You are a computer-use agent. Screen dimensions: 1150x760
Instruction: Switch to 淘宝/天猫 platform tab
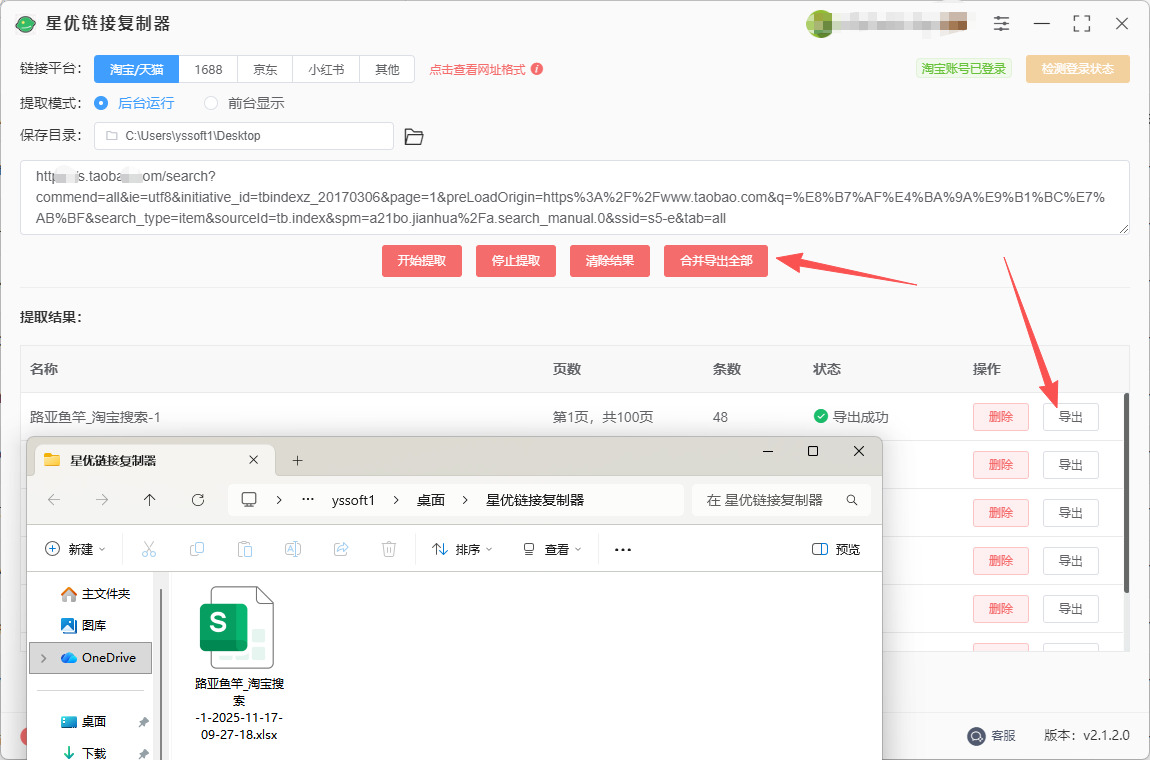(136, 69)
